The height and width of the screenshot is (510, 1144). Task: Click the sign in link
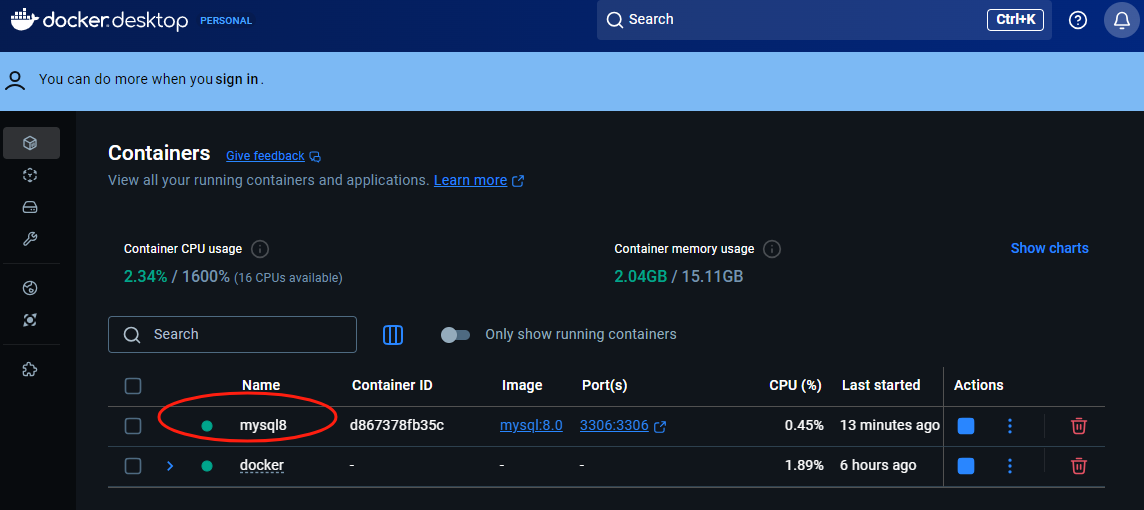coord(237,80)
